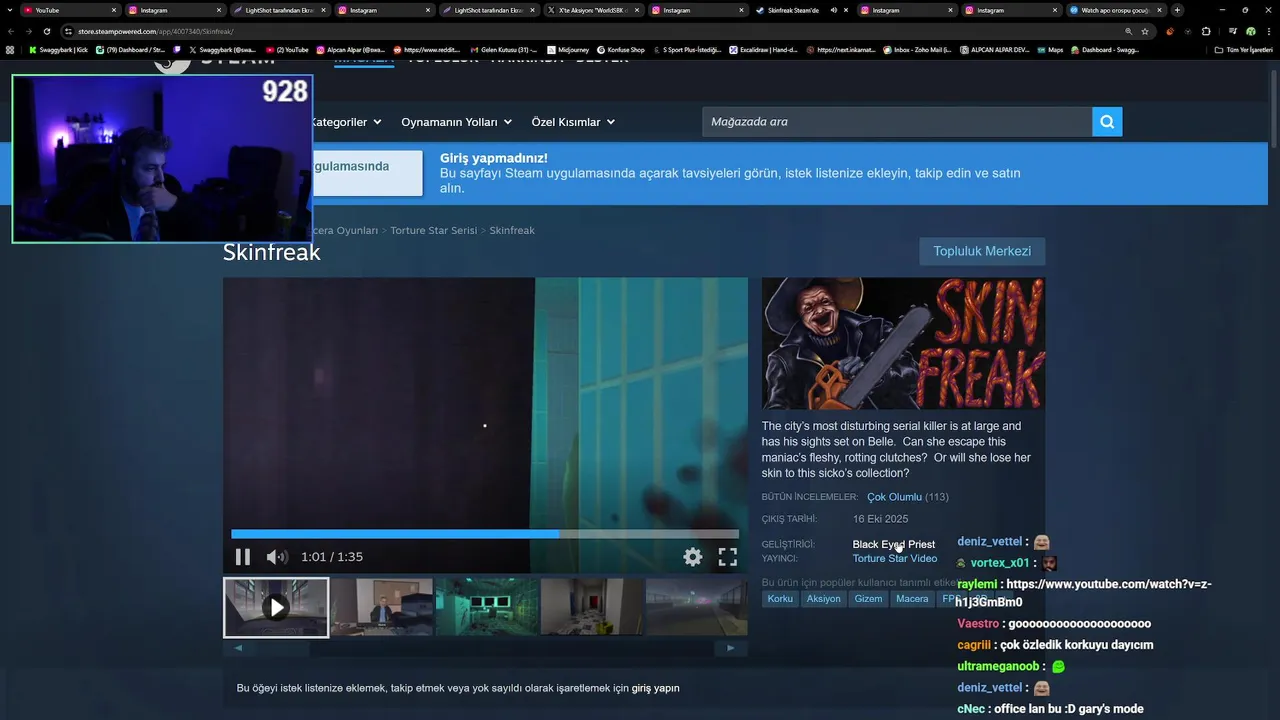1280x720 pixels.
Task: Open the zoom magnifier icon in address bar
Action: [x=1128, y=31]
